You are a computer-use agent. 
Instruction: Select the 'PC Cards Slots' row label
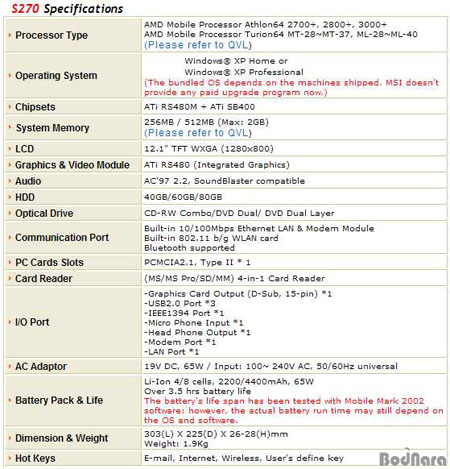(x=49, y=262)
